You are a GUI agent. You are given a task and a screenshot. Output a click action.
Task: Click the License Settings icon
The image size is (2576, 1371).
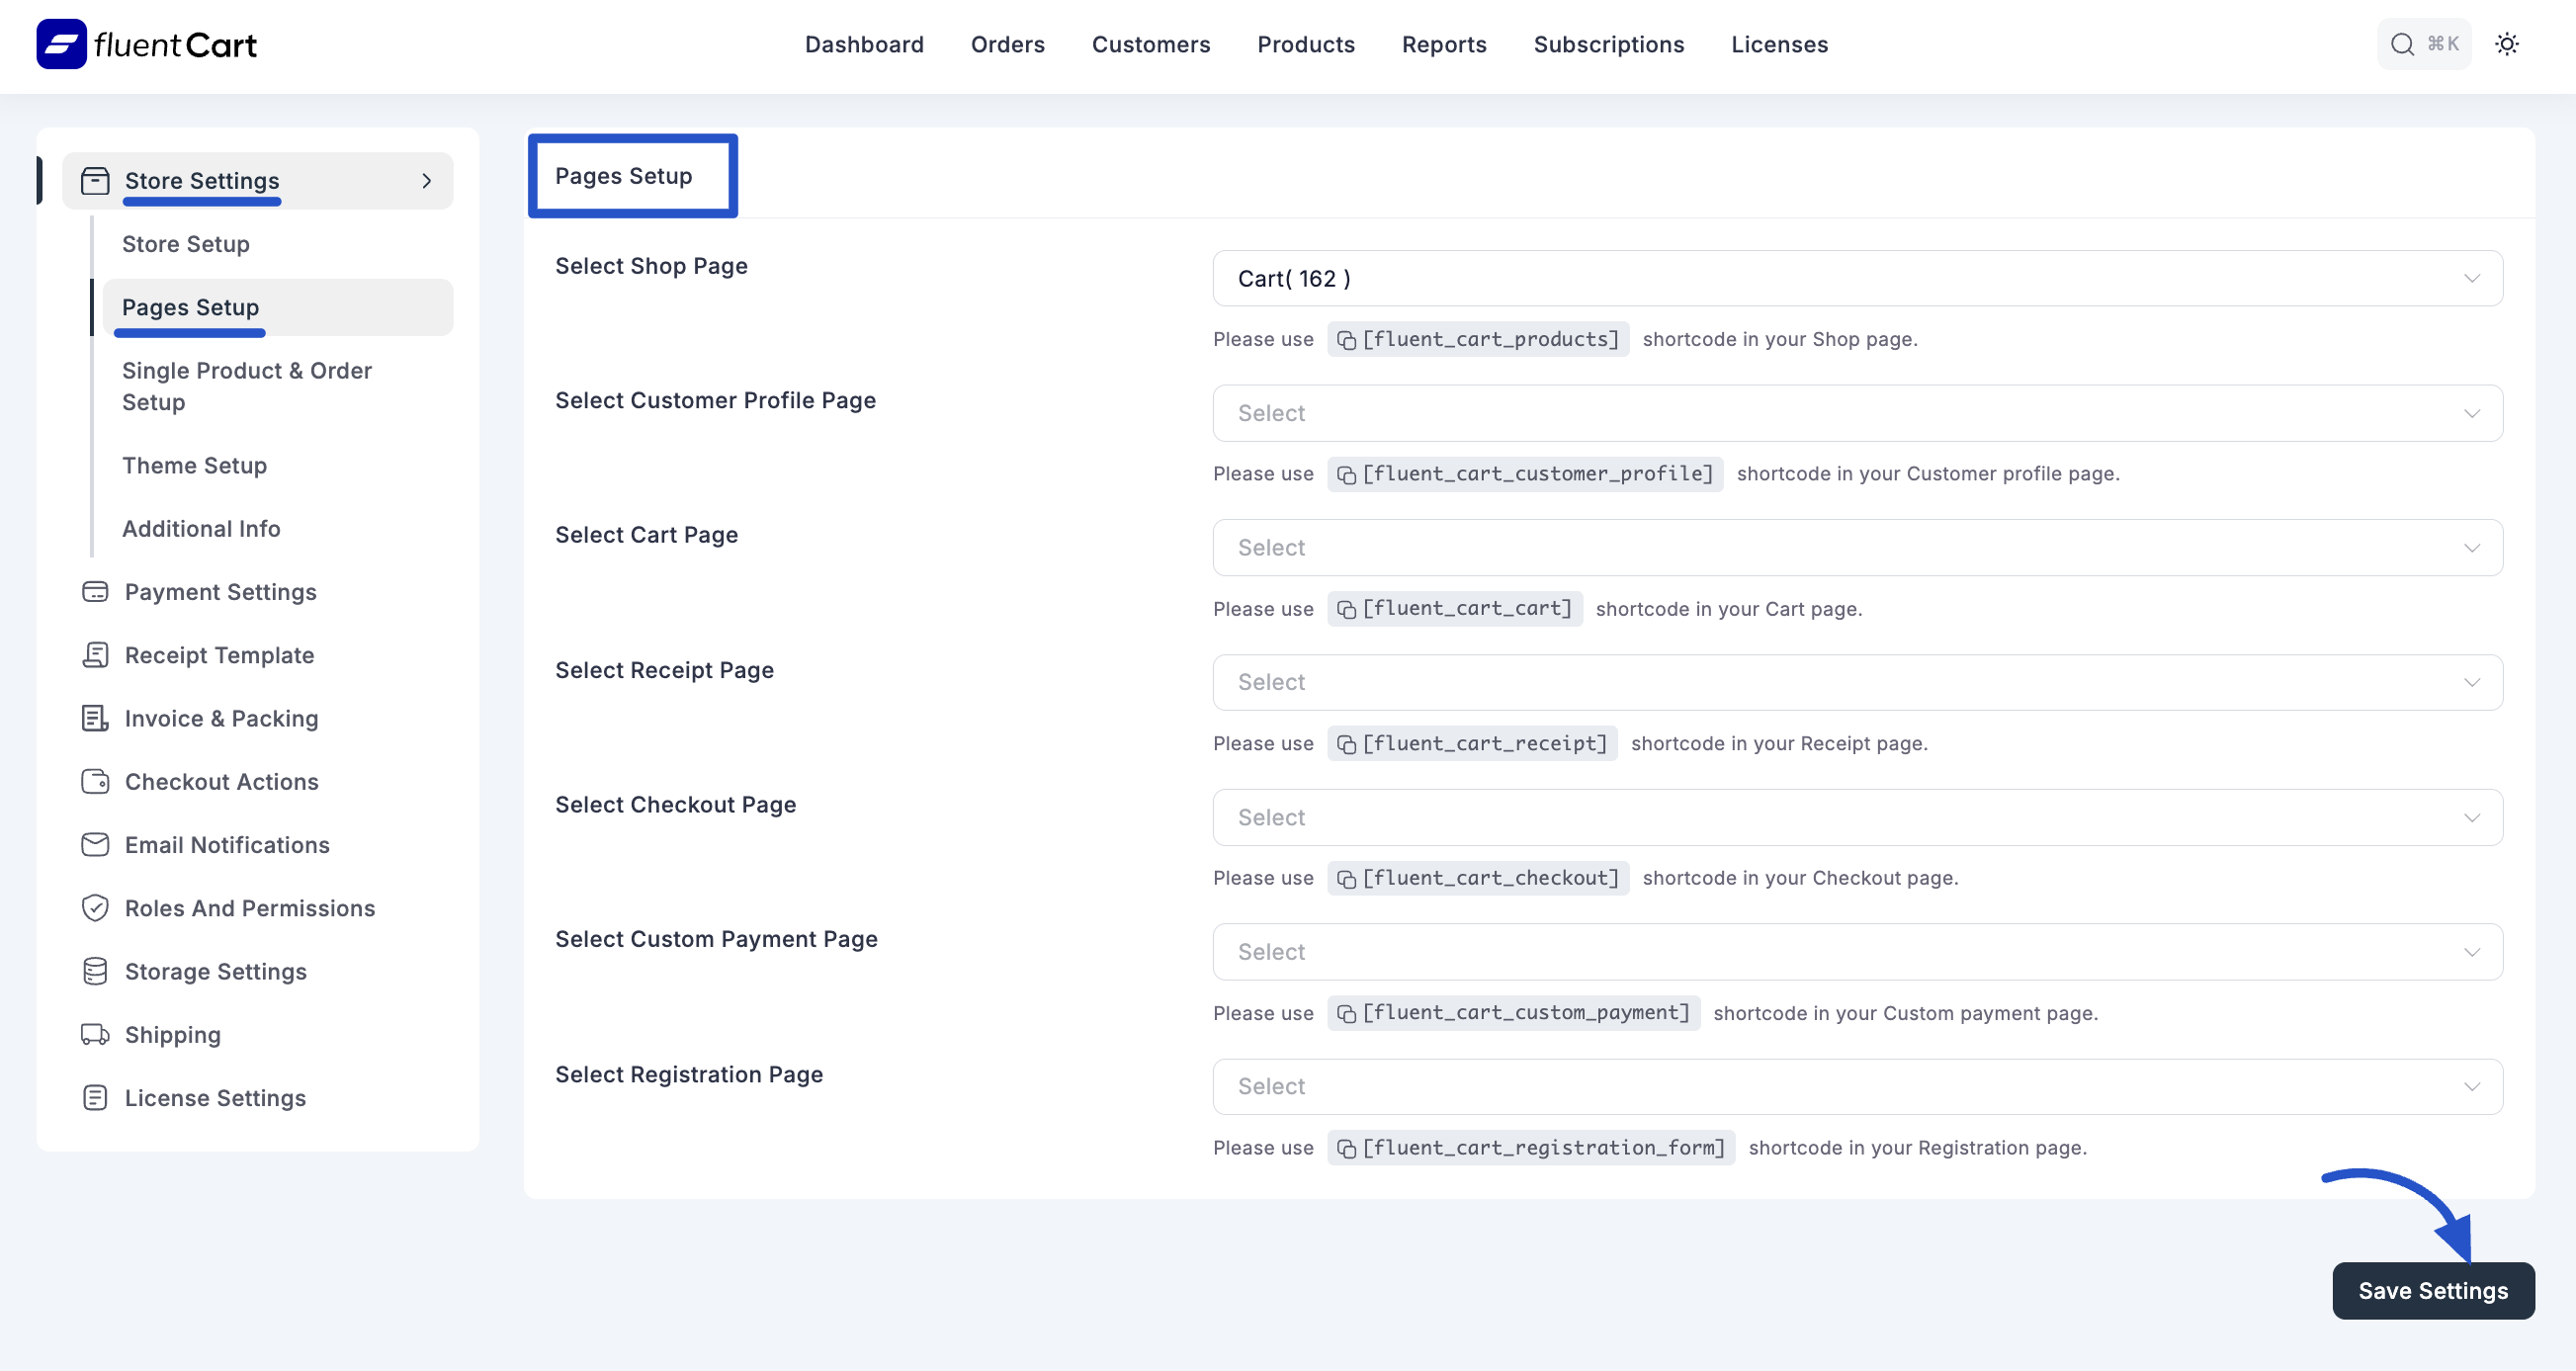tap(95, 1098)
